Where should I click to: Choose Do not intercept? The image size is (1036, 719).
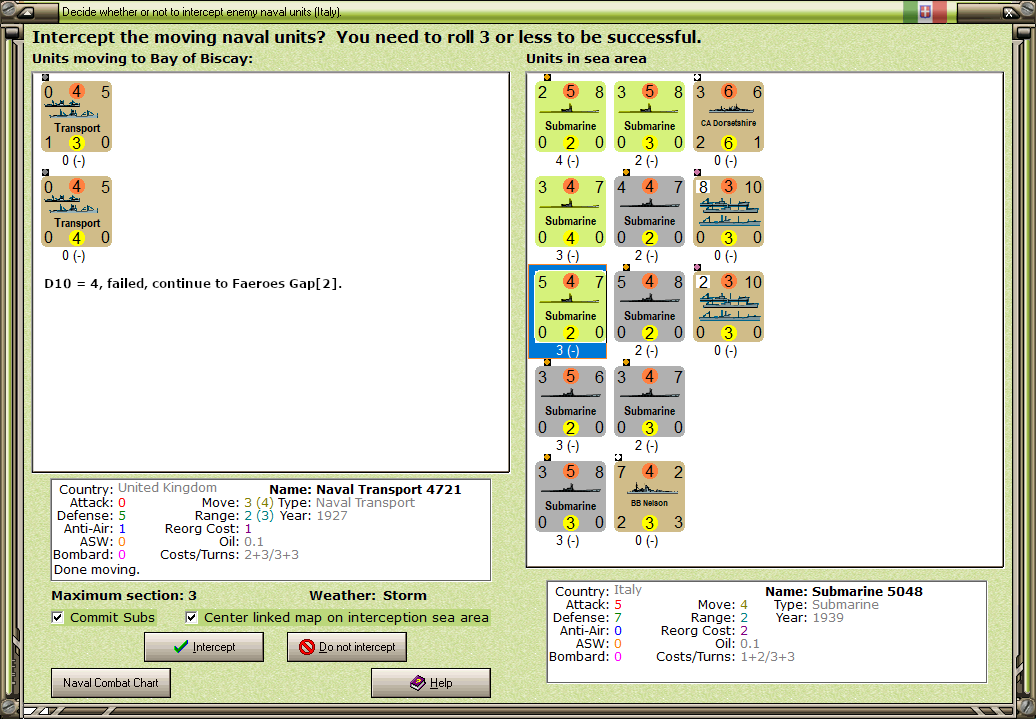tap(347, 647)
